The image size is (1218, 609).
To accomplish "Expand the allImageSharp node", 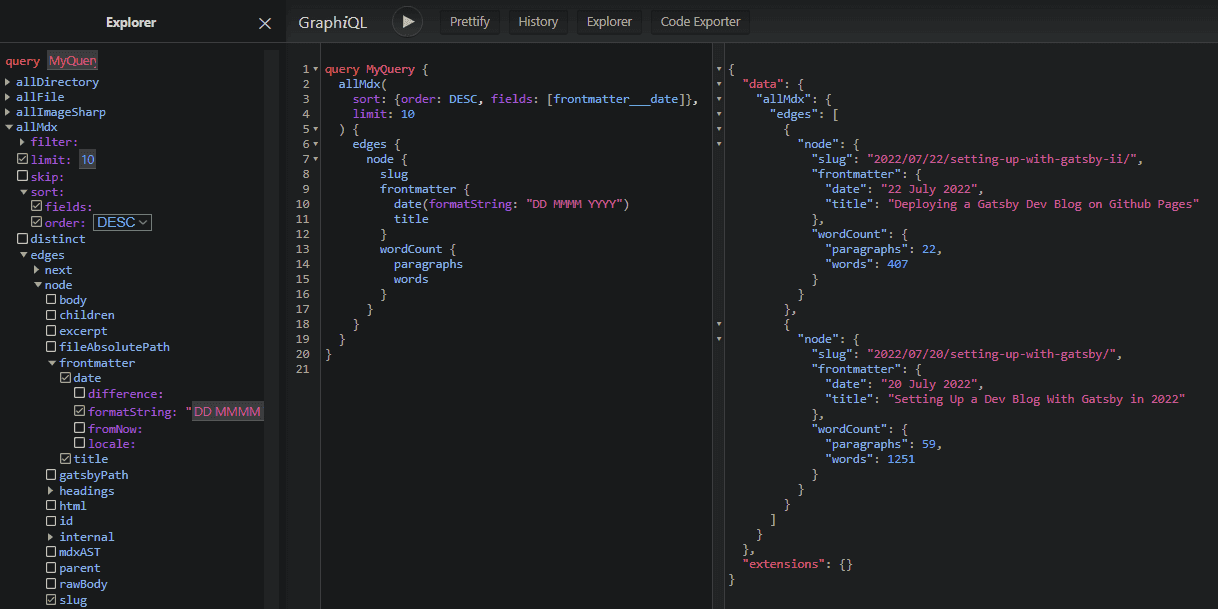I will click(x=9, y=112).
